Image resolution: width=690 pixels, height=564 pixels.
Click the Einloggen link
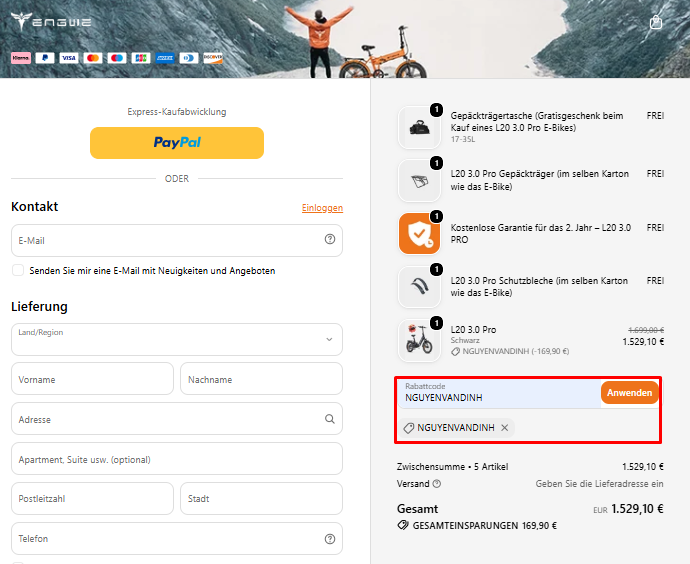[x=322, y=208]
